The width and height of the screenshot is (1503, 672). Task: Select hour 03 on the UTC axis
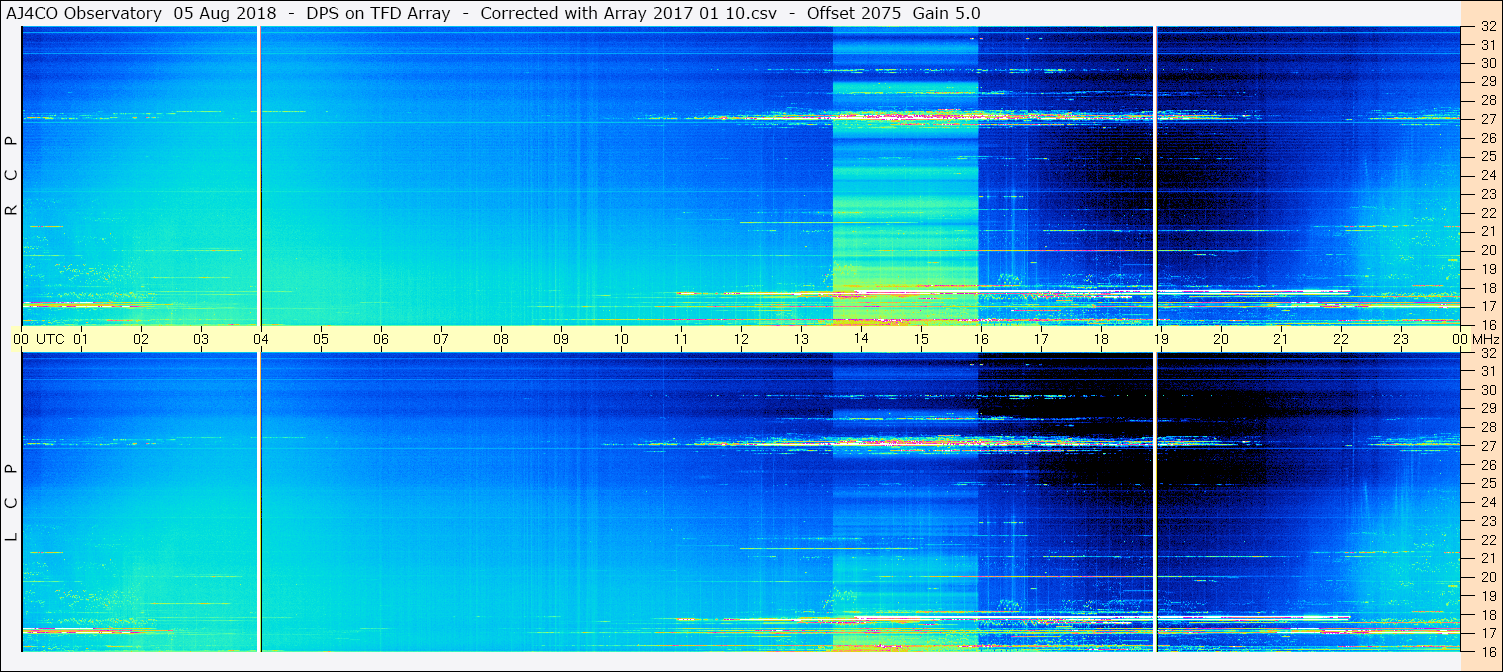click(x=201, y=339)
